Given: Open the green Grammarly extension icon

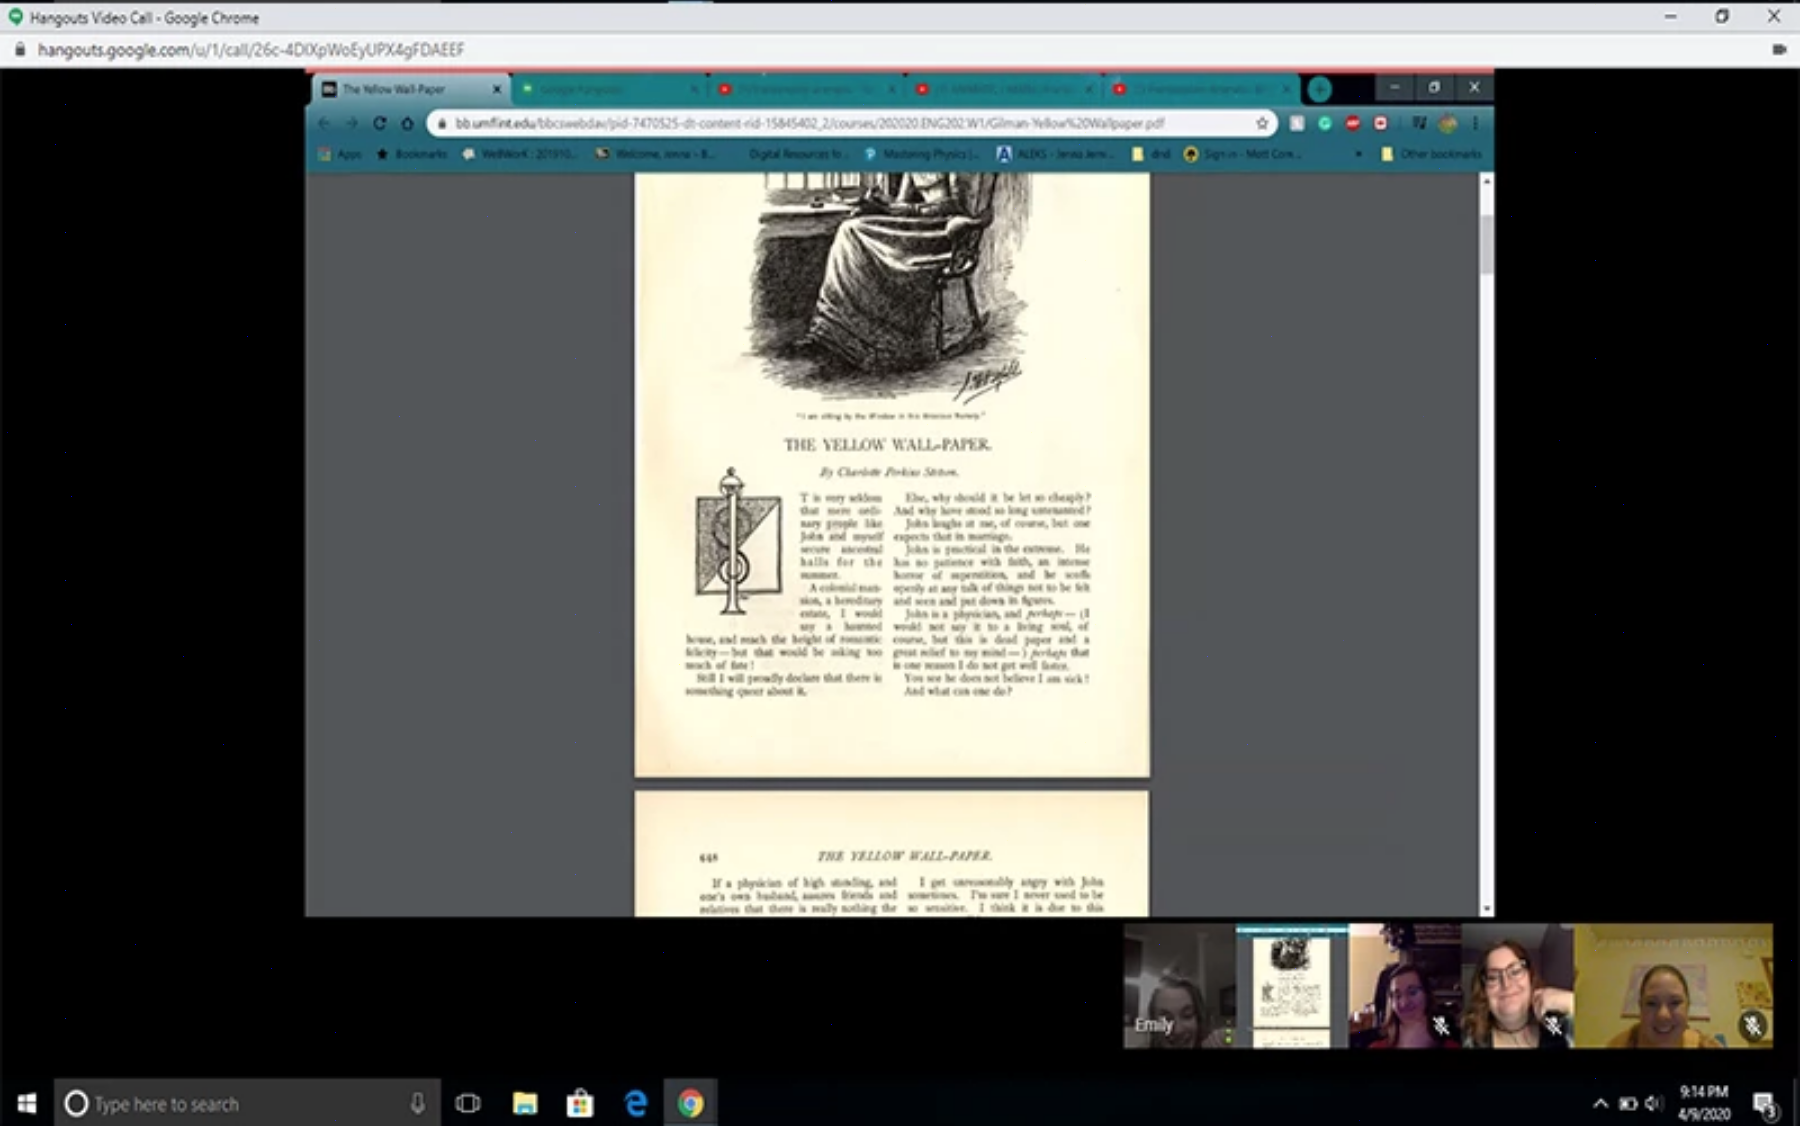Looking at the screenshot, I should (1324, 123).
